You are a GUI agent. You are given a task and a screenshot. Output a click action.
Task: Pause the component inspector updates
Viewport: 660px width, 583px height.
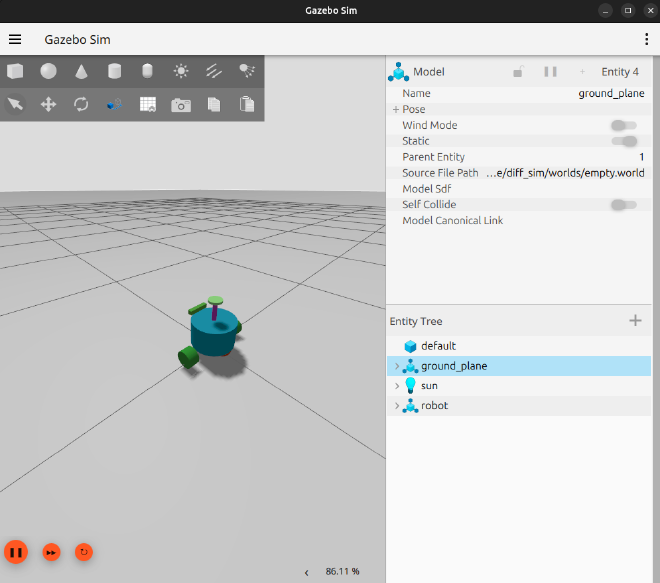[x=550, y=72]
